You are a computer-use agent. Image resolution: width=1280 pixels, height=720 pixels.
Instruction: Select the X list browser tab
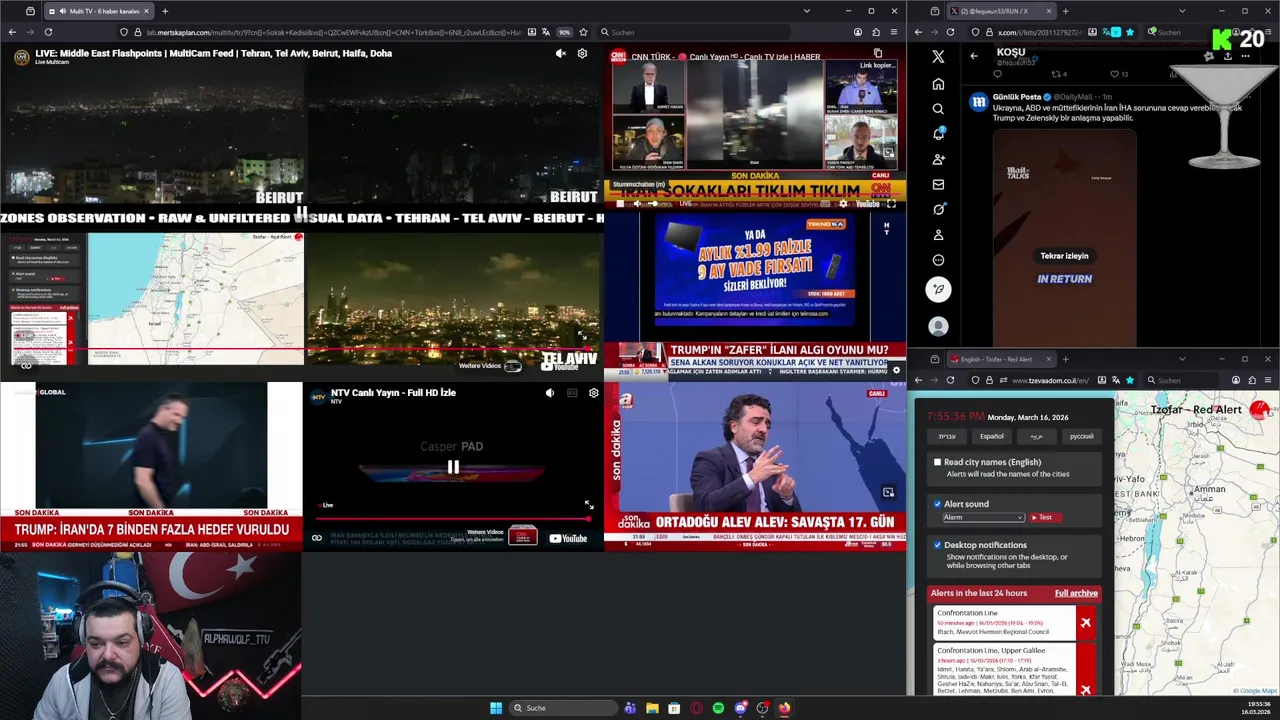coord(1001,11)
